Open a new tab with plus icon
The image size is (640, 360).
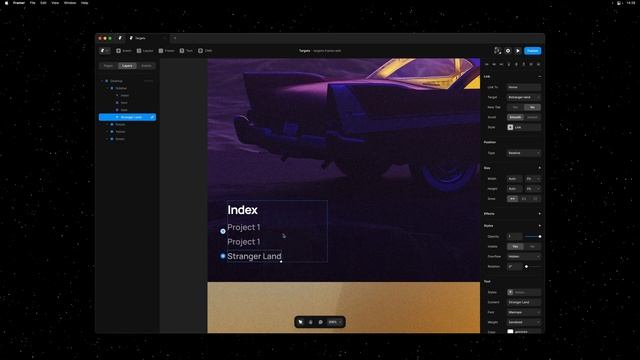175,38
